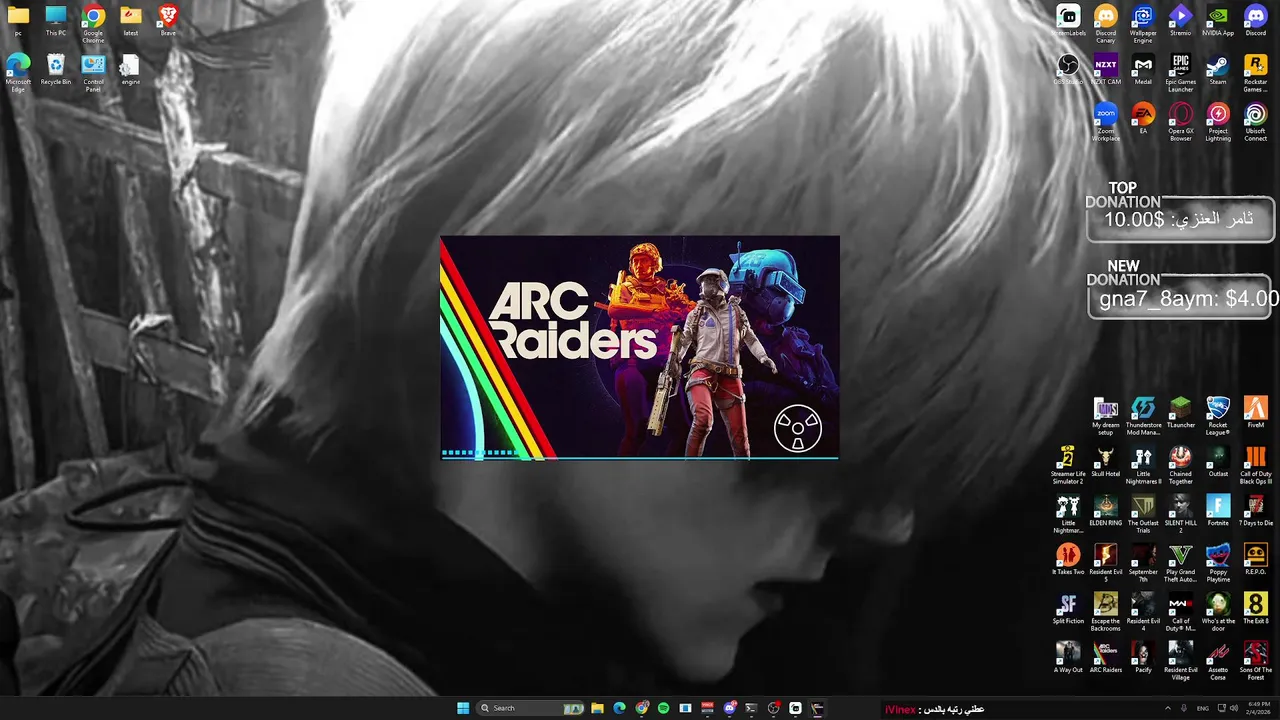
Task: Launch the SILENT HILL 2 shortcut
Action: 1180,513
